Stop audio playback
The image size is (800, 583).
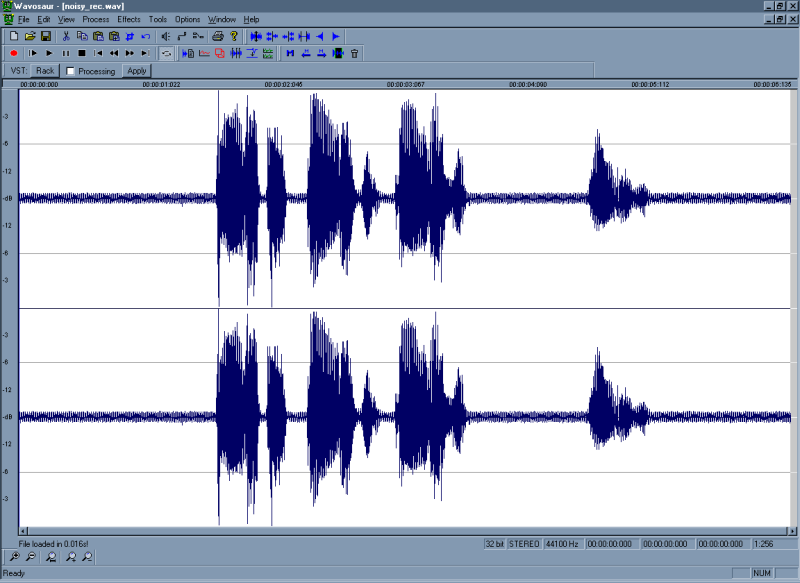81,52
